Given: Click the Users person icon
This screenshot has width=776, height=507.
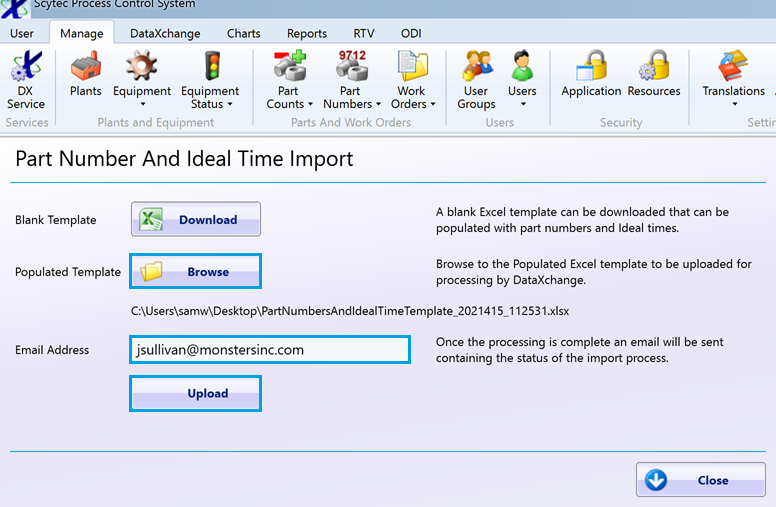Looking at the screenshot, I should (522, 66).
